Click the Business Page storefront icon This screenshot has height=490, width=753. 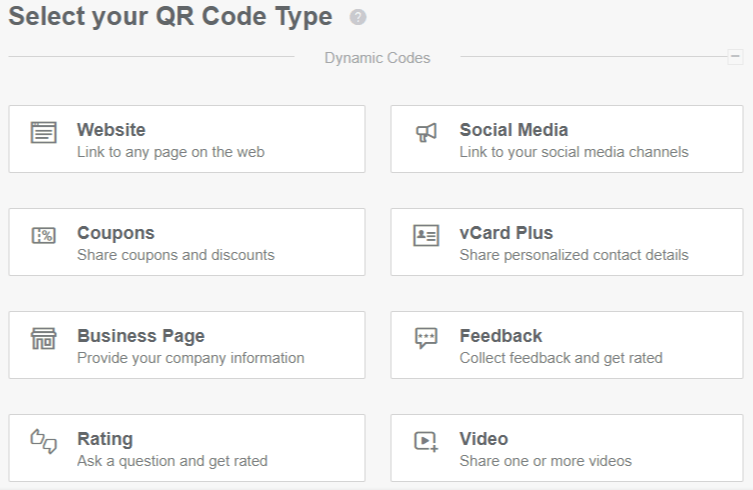(x=43, y=339)
